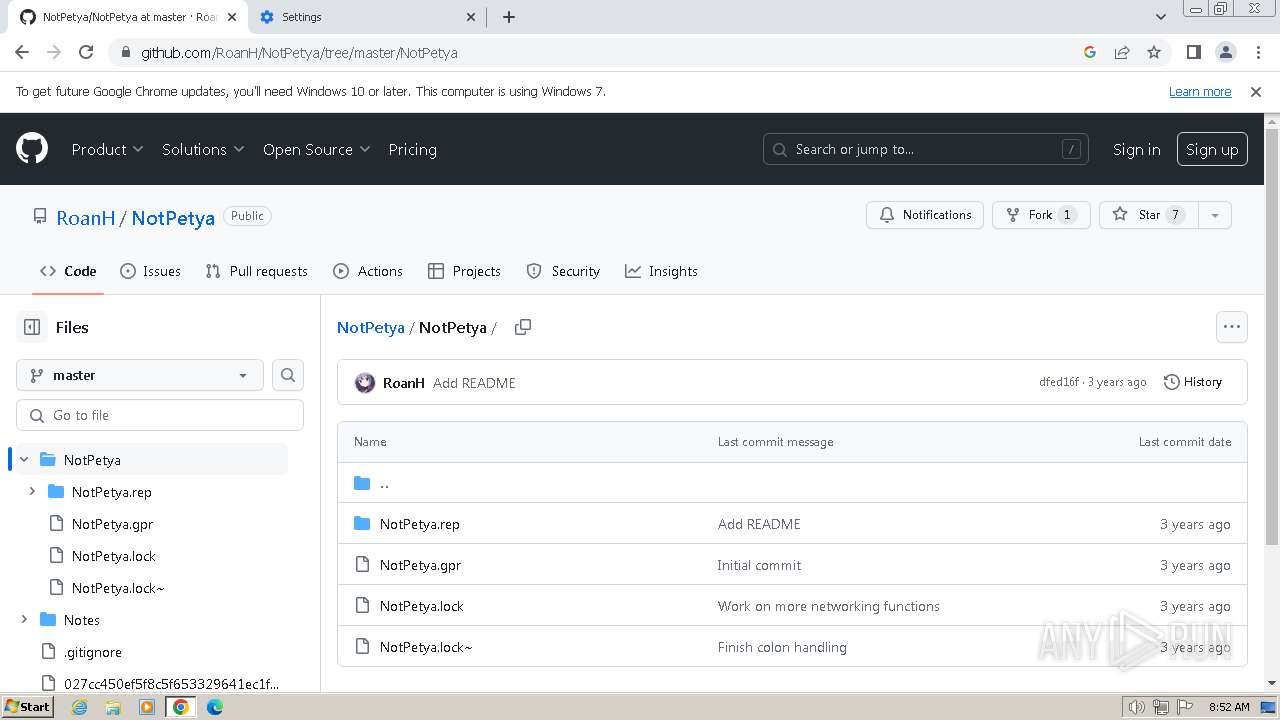1280x720 pixels.
Task: Open the Star lists dropdown arrow
Action: pyautogui.click(x=1214, y=215)
